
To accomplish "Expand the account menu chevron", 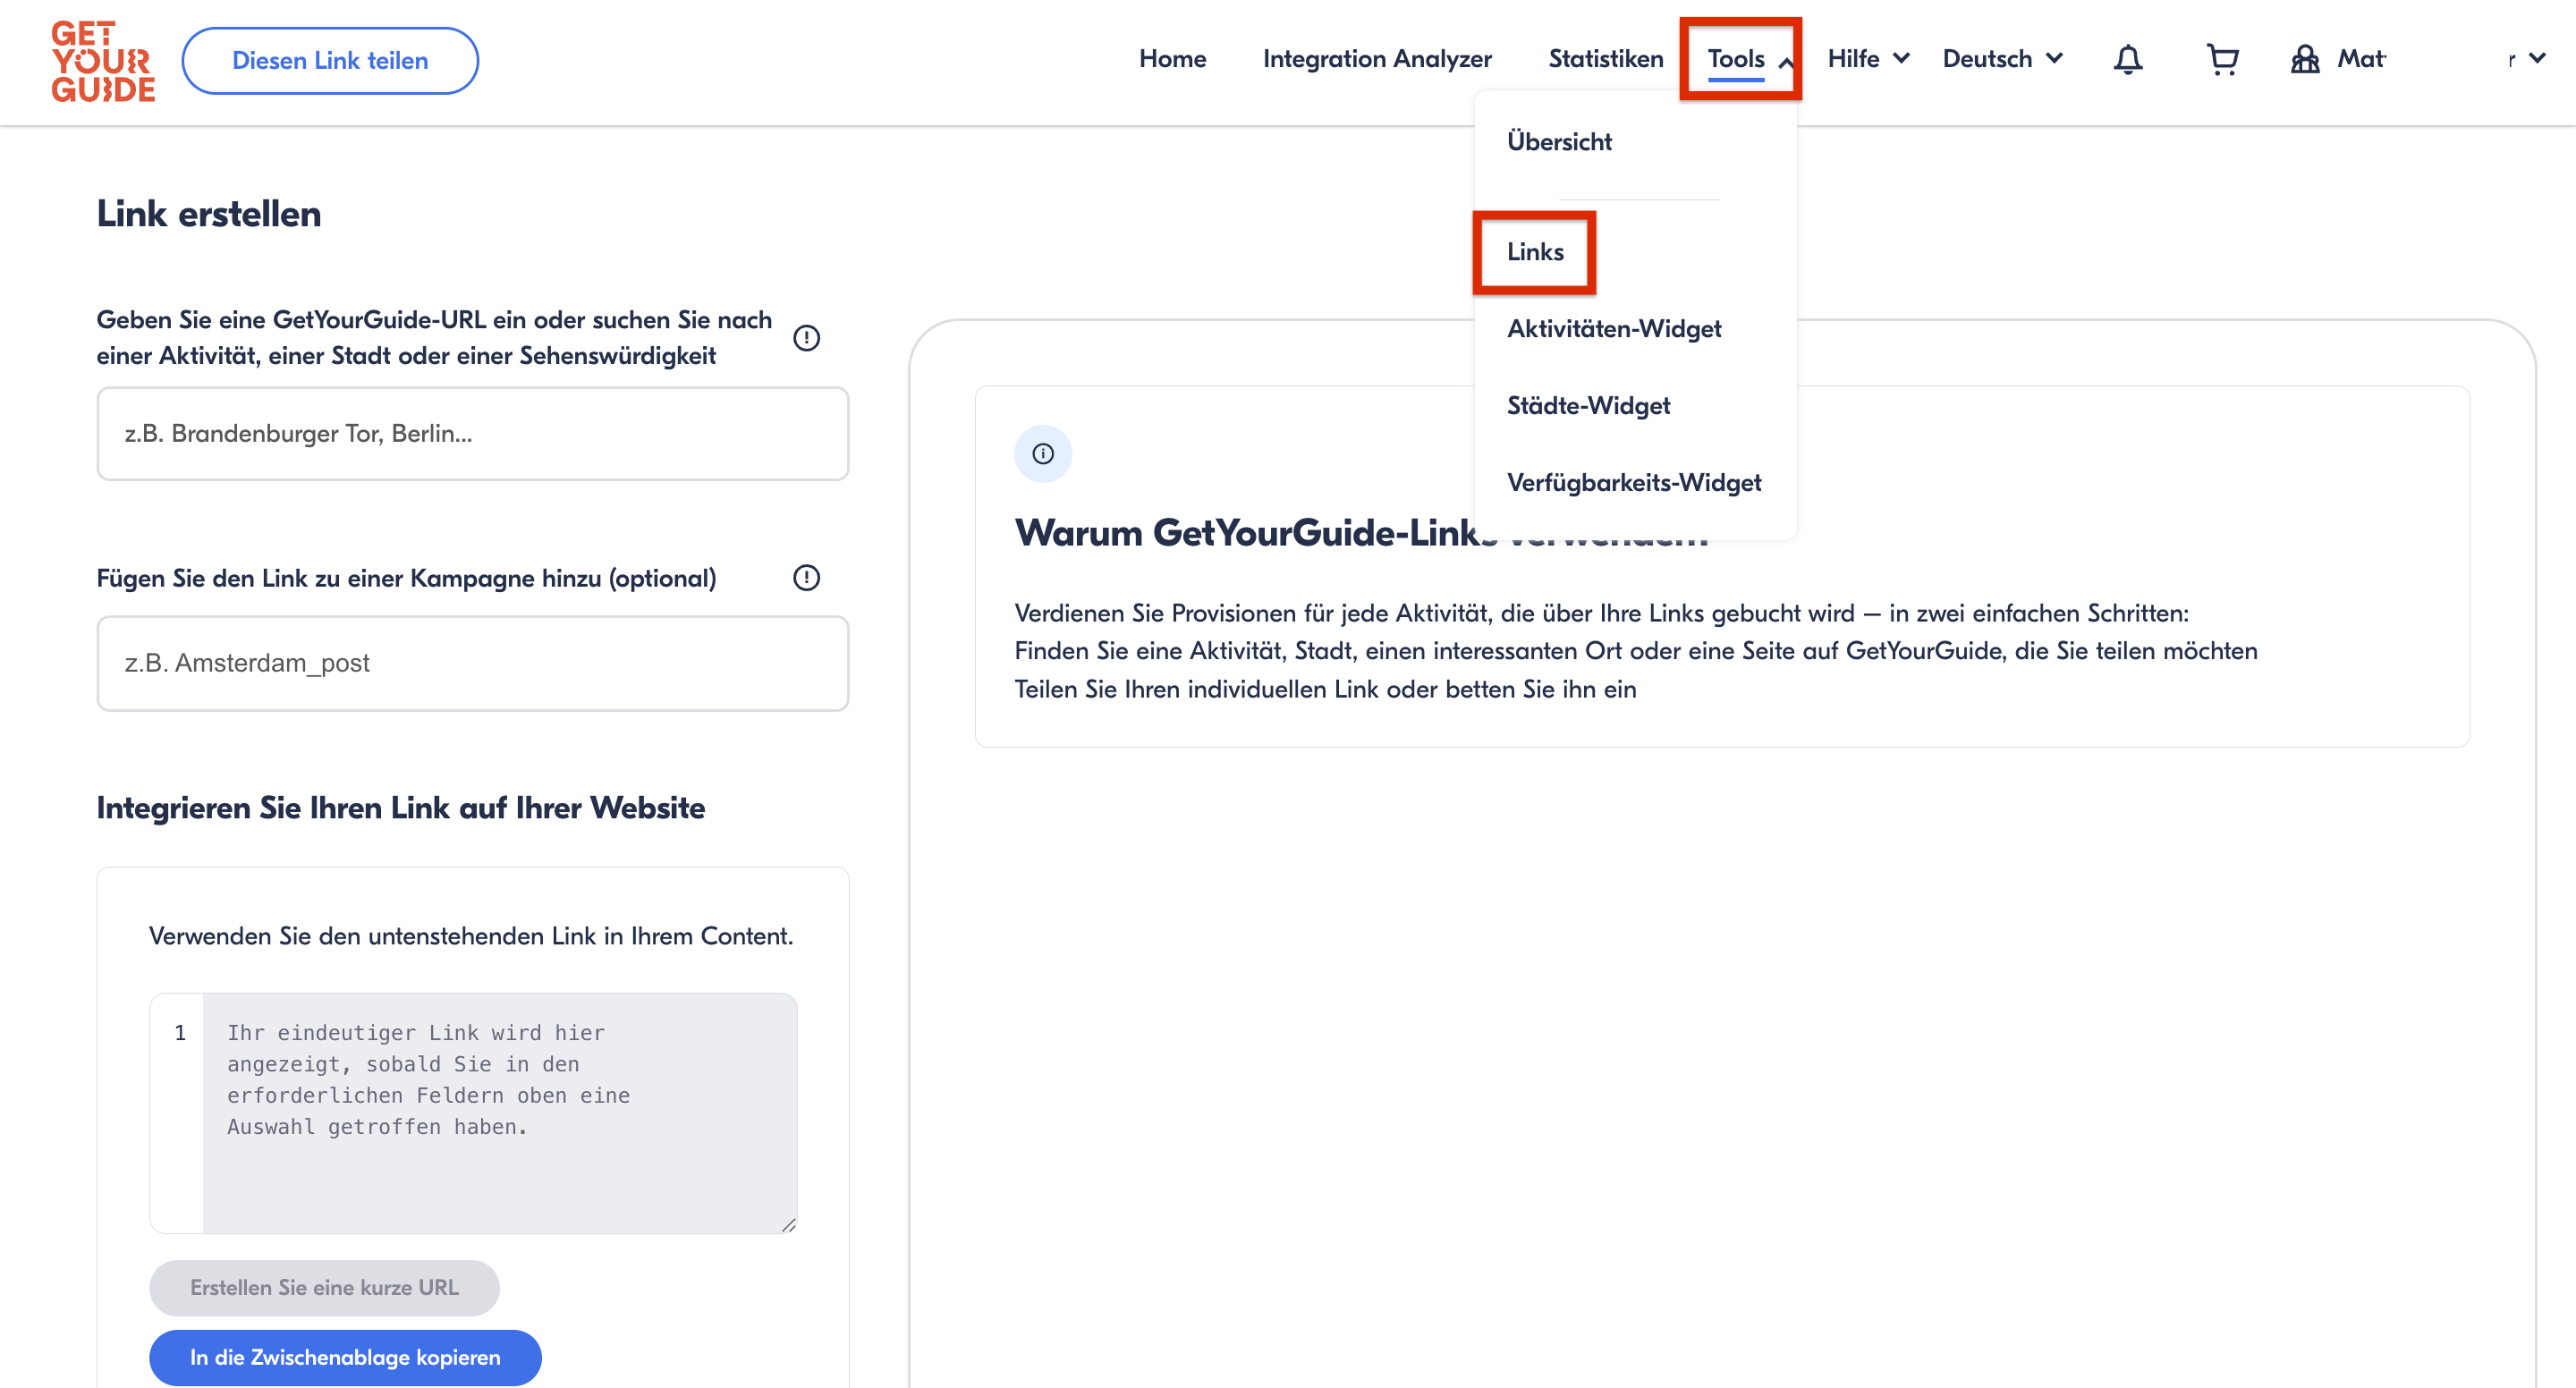I will click(2537, 59).
